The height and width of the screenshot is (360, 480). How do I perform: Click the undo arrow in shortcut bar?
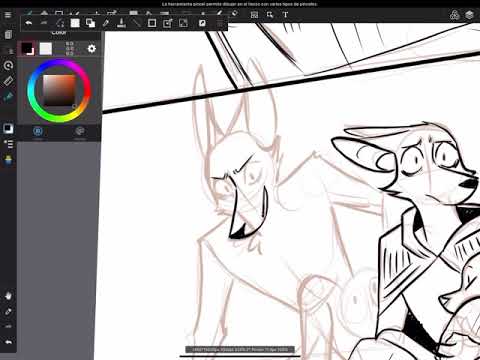pos(29,23)
